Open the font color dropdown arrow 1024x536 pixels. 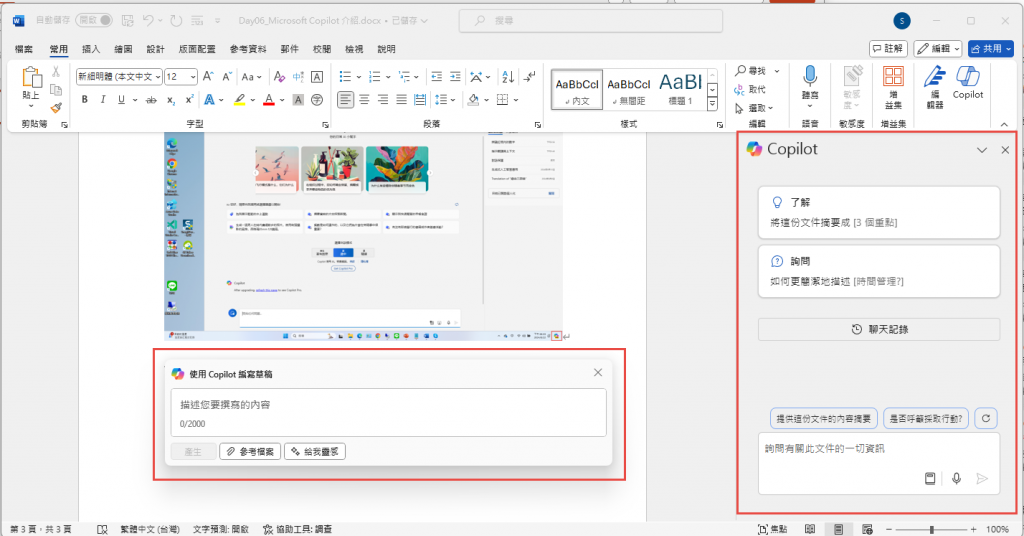[x=282, y=101]
